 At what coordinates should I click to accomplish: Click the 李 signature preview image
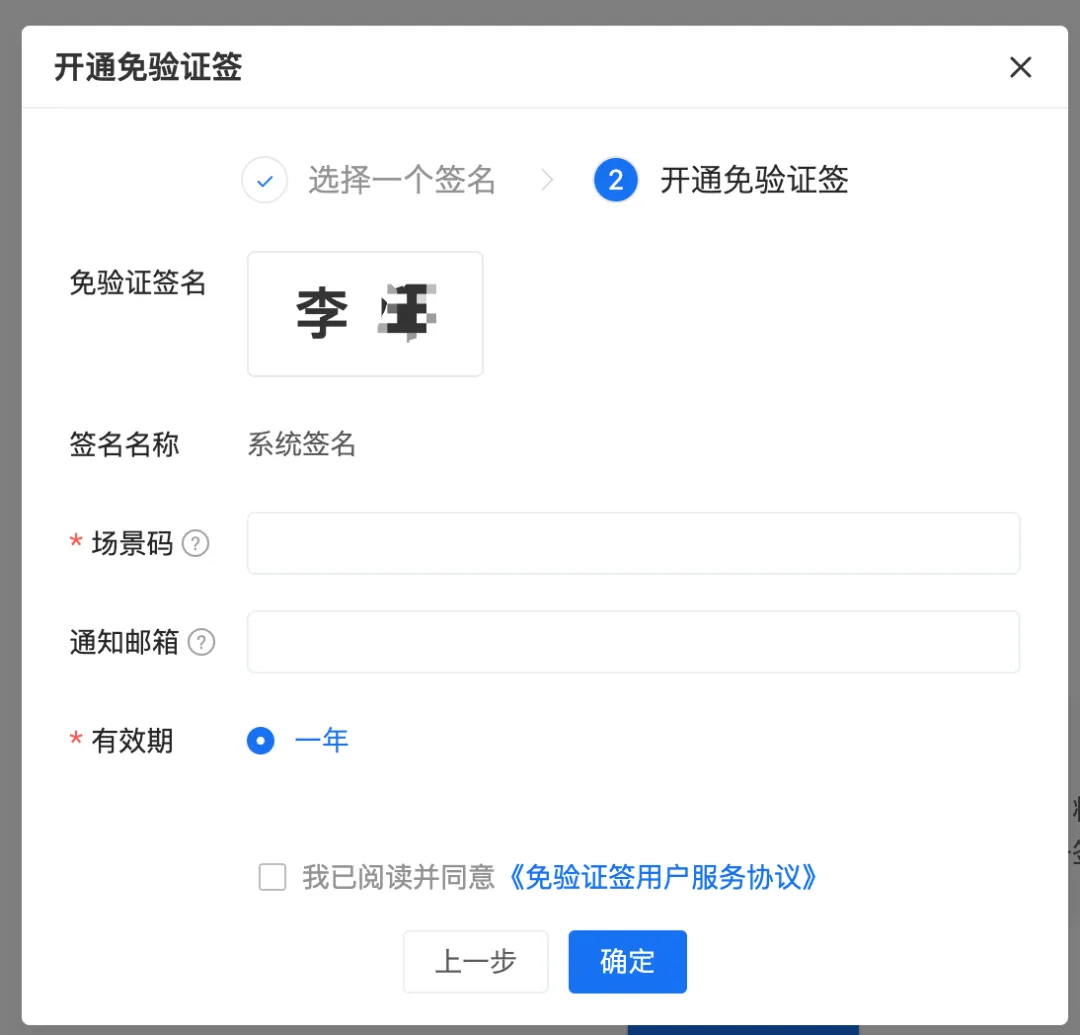coord(365,314)
